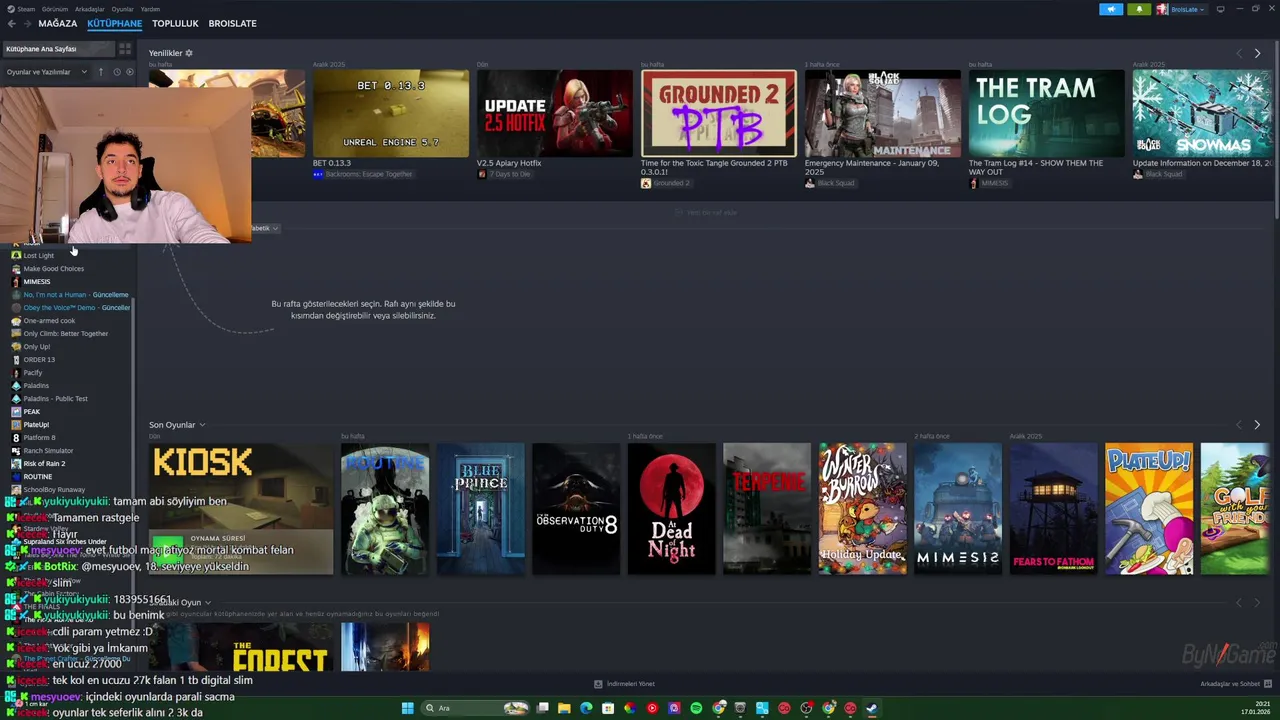Image resolution: width=1280 pixels, height=720 pixels.
Task: Toggle recent activity clock filter
Action: pyautogui.click(x=116, y=72)
